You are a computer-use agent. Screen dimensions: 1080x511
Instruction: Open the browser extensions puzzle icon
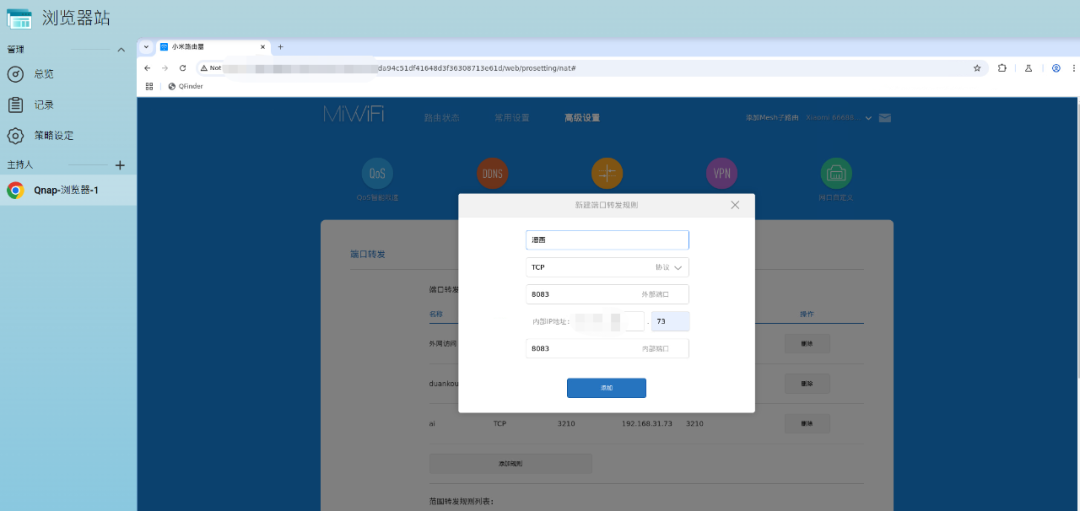pyautogui.click(x=1002, y=68)
